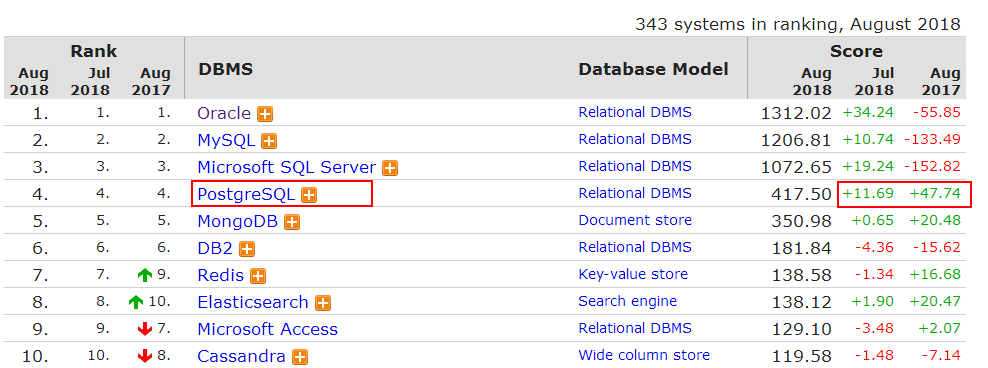The height and width of the screenshot is (368, 988).
Task: Select the Cassandra DBMS link
Action: (241, 357)
